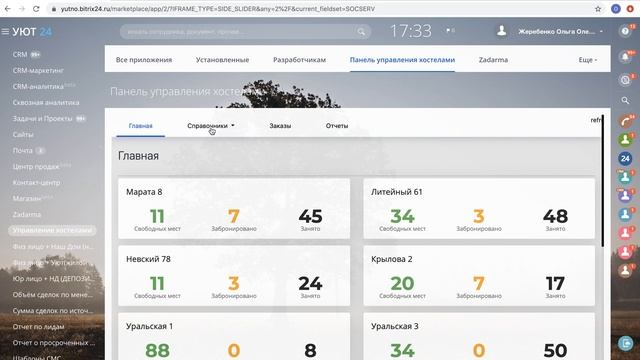Open the bottom-right teal exit icon
This screenshot has width=640, height=360.
coord(625,343)
